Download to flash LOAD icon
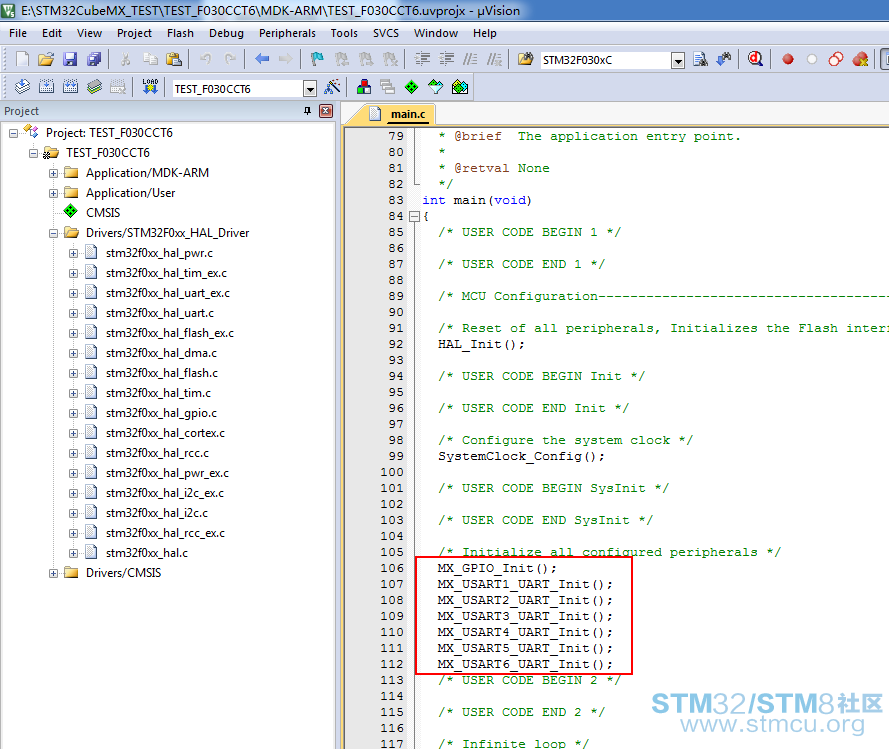 tap(150, 87)
